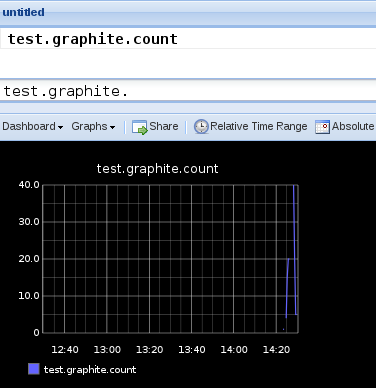Click the graph plot area center
376x388 pixels.
(170, 259)
